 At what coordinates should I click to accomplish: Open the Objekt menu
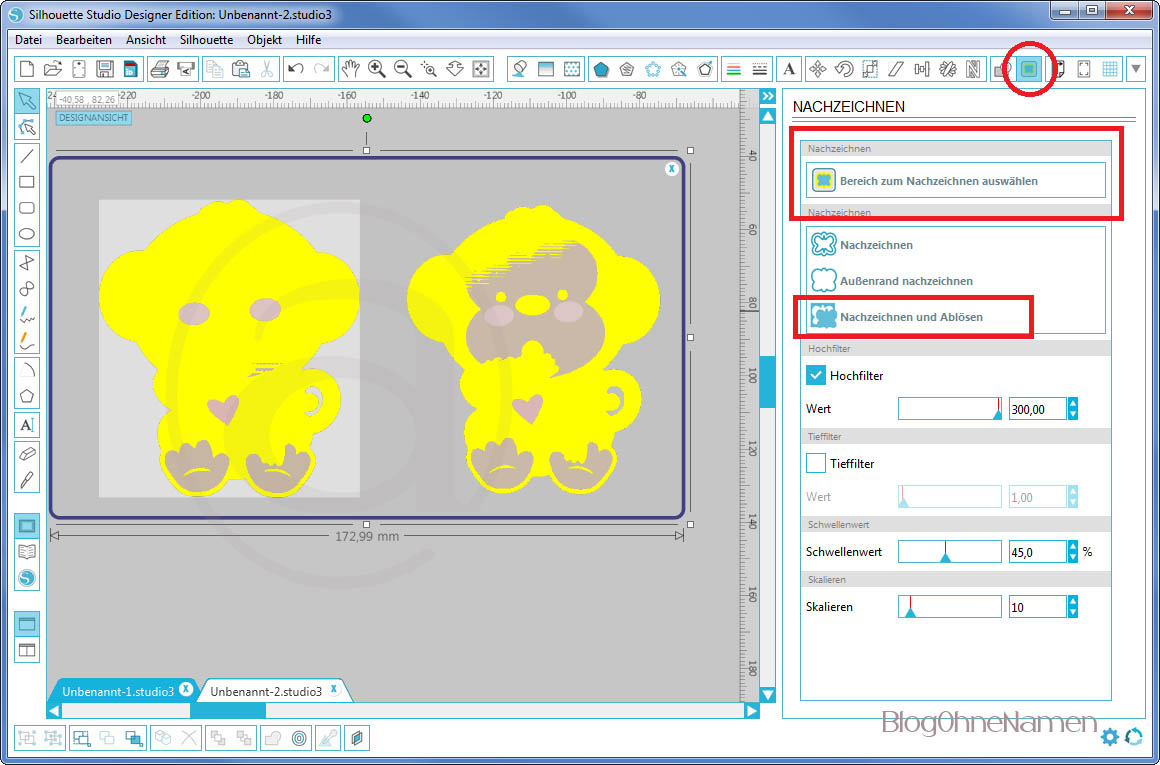264,40
